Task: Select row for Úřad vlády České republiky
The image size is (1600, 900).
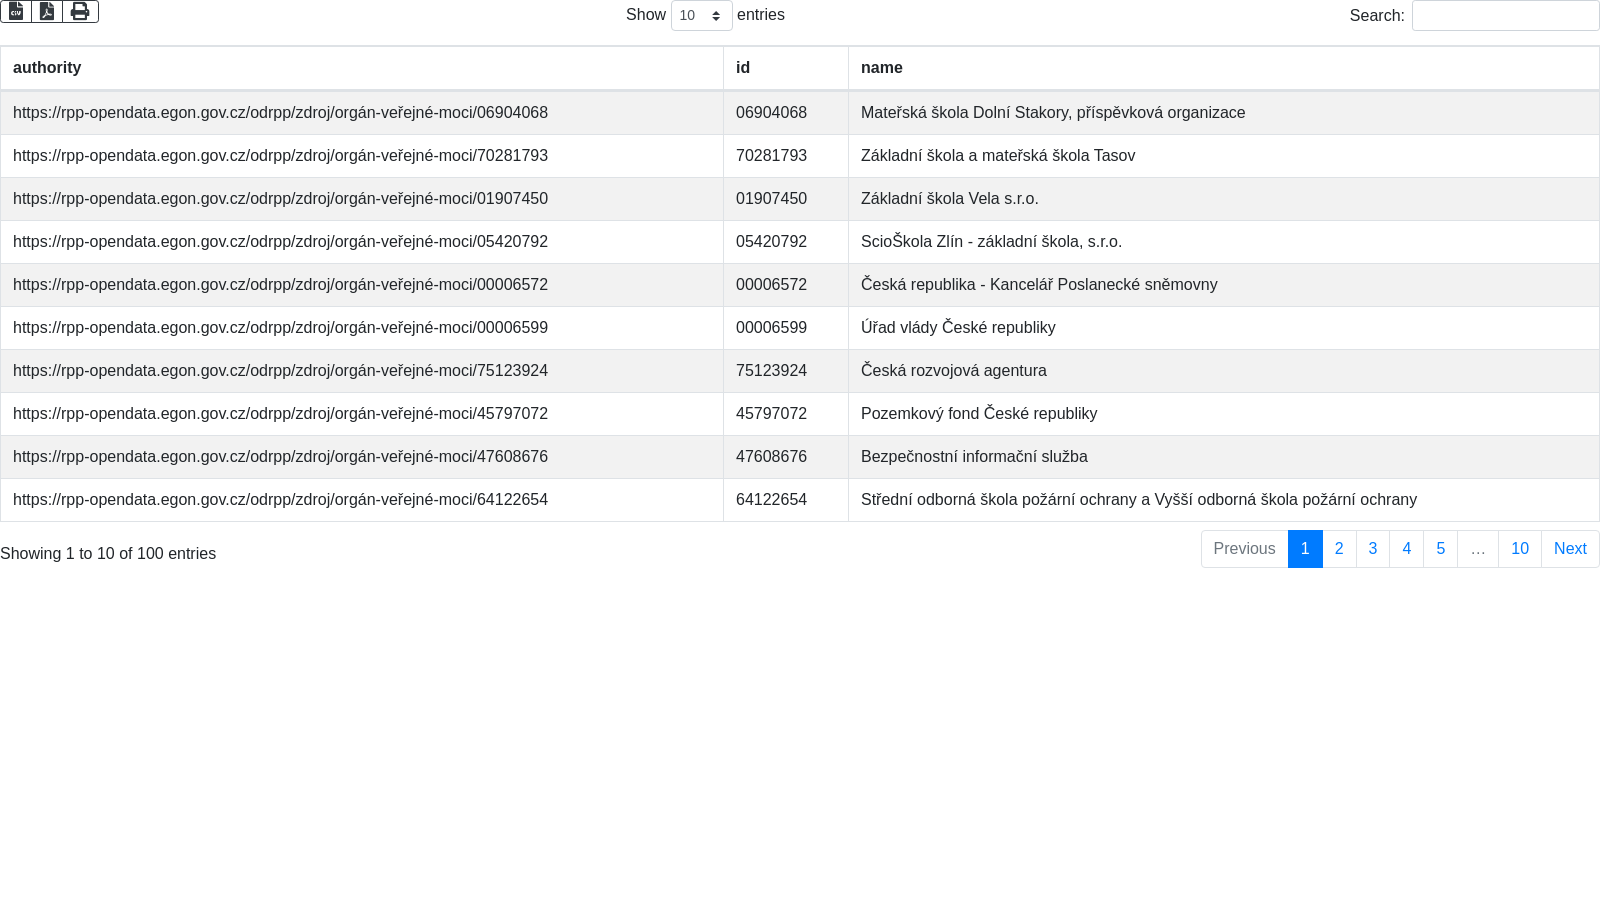Action: click(x=957, y=328)
